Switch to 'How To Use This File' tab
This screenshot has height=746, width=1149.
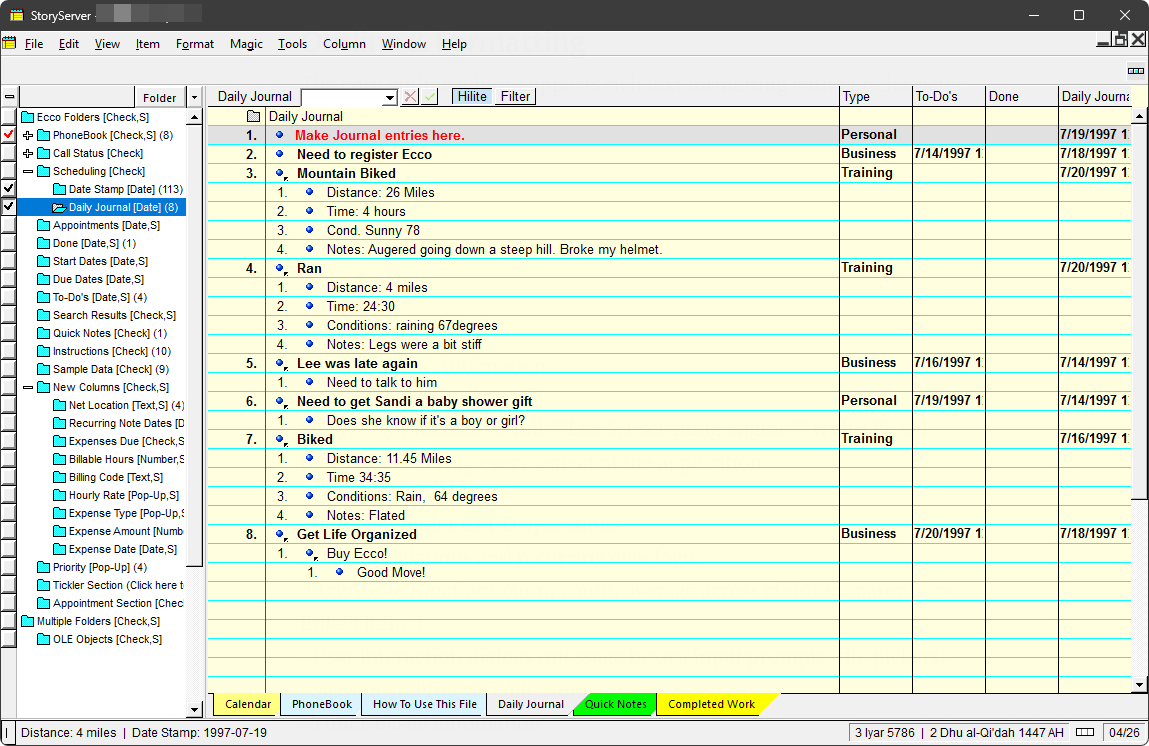tap(425, 704)
